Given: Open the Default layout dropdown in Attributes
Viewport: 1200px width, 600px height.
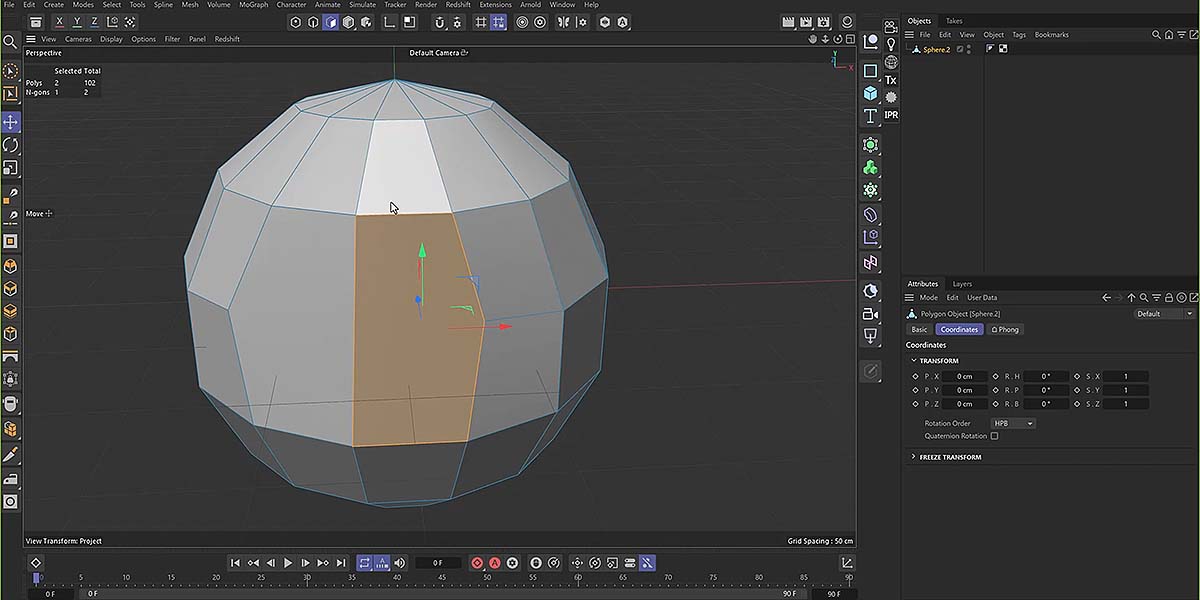Looking at the screenshot, I should click(x=1164, y=313).
